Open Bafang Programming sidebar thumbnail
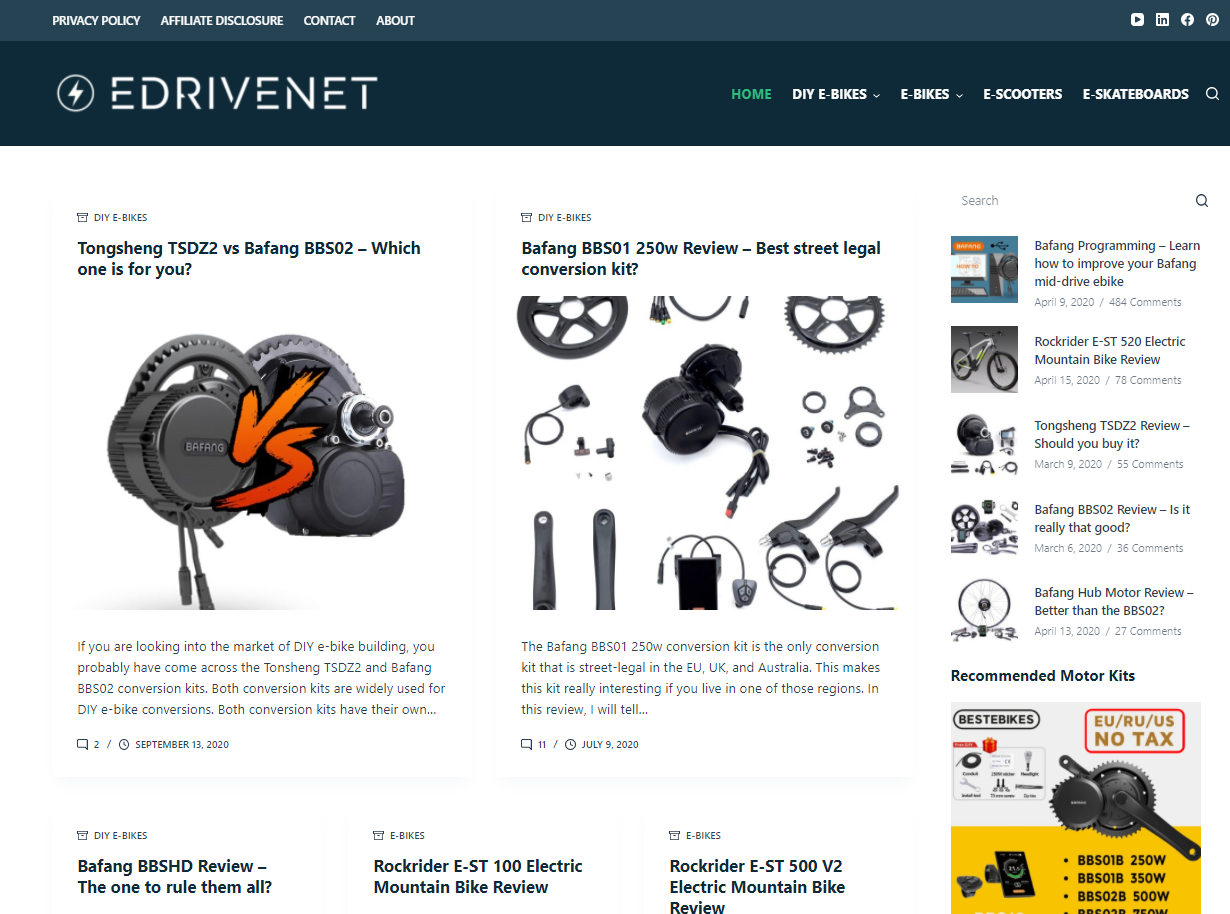This screenshot has height=914, width=1230. click(x=984, y=269)
